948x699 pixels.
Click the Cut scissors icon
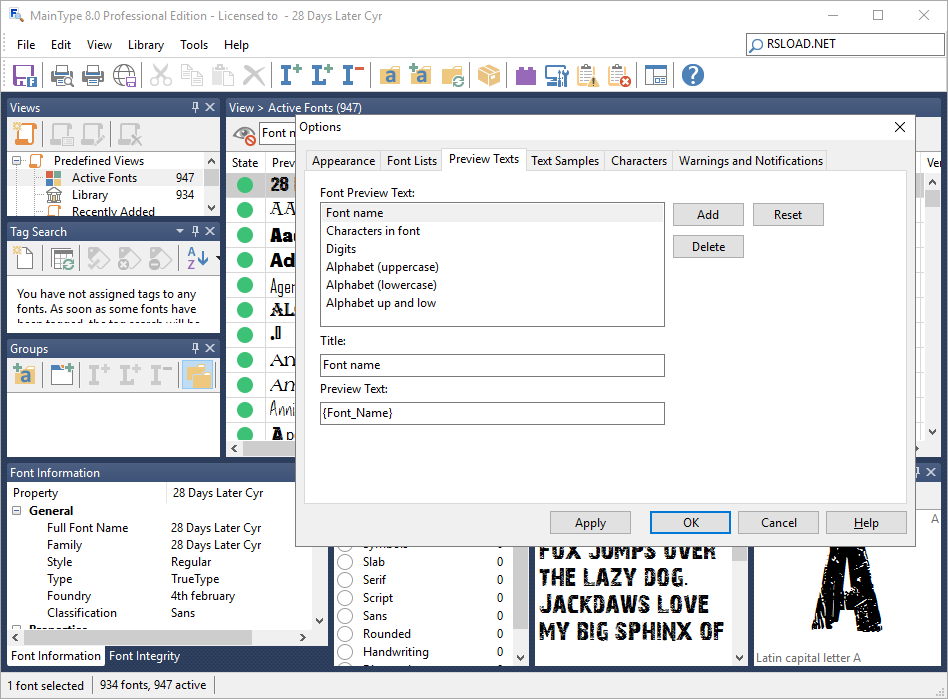(x=161, y=76)
